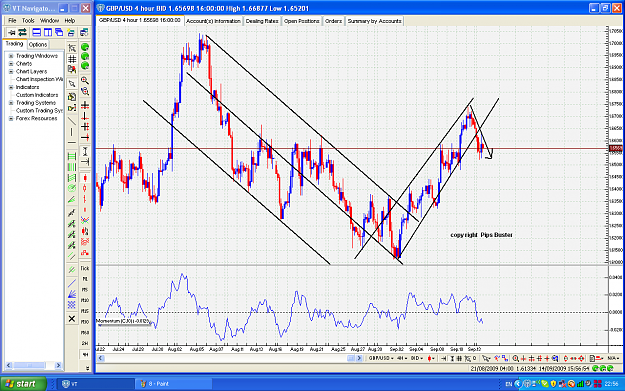Expand the Forex Resources tree node

(11, 118)
